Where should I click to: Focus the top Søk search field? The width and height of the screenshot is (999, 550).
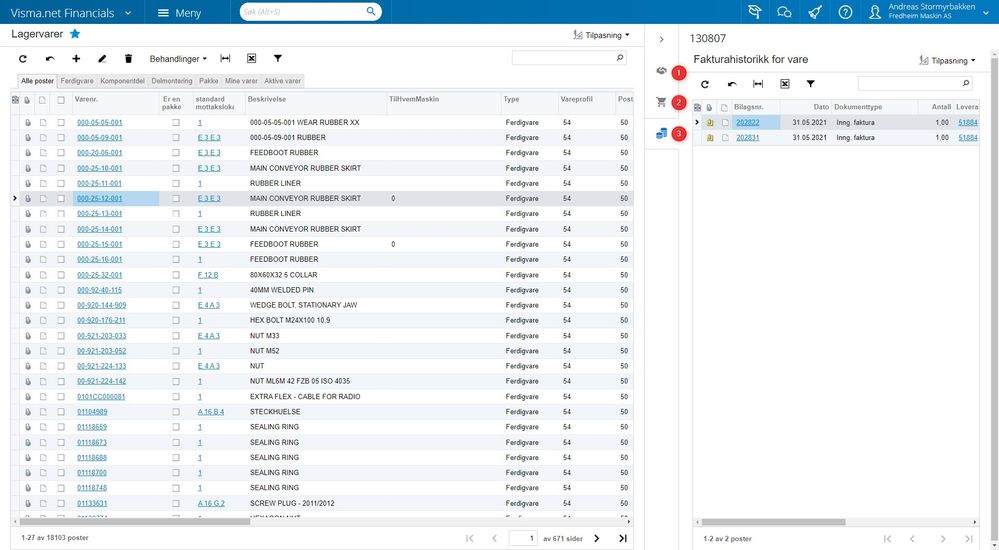[305, 11]
